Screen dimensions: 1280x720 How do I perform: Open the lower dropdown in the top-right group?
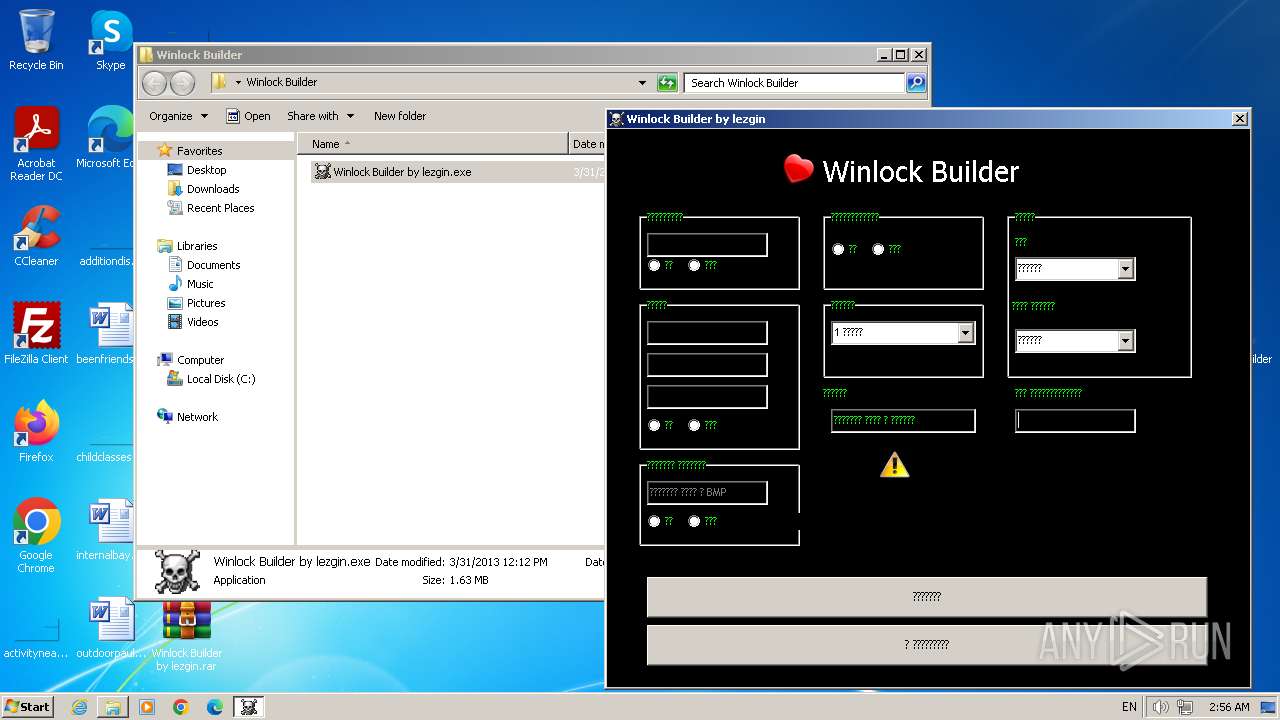point(1126,341)
